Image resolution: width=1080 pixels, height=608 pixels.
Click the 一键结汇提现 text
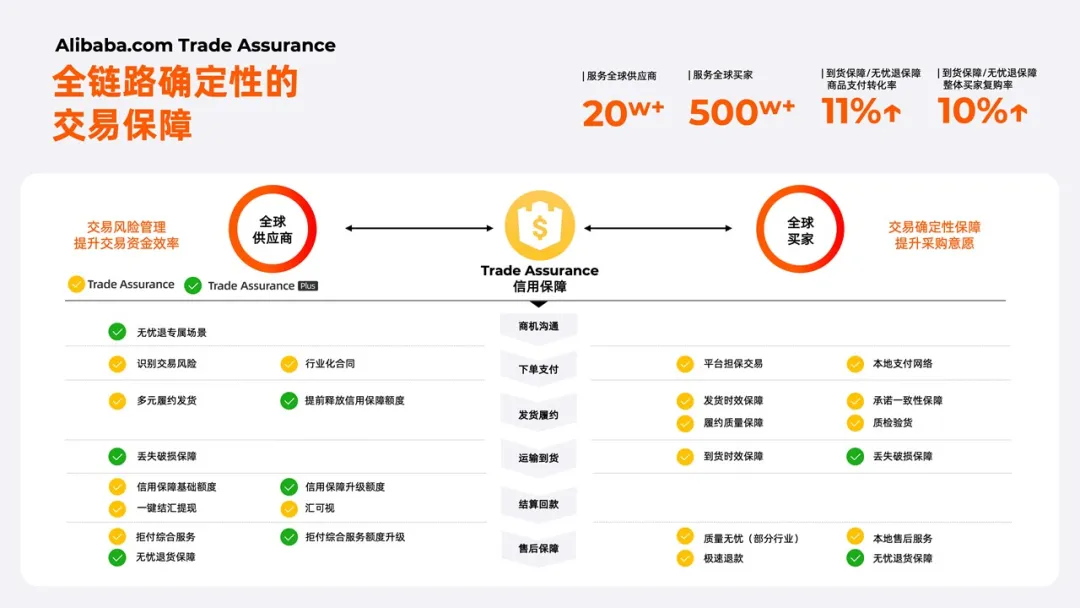pyautogui.click(x=167, y=508)
